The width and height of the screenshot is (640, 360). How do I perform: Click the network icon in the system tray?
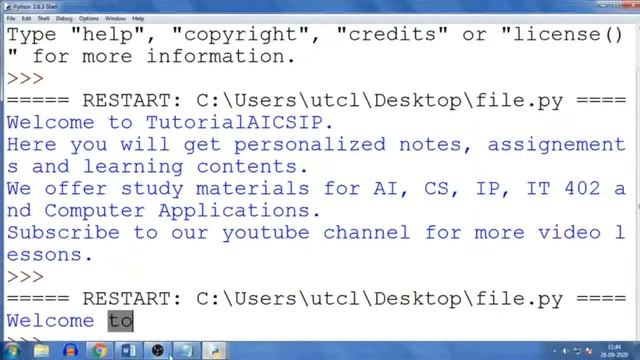(x=577, y=351)
